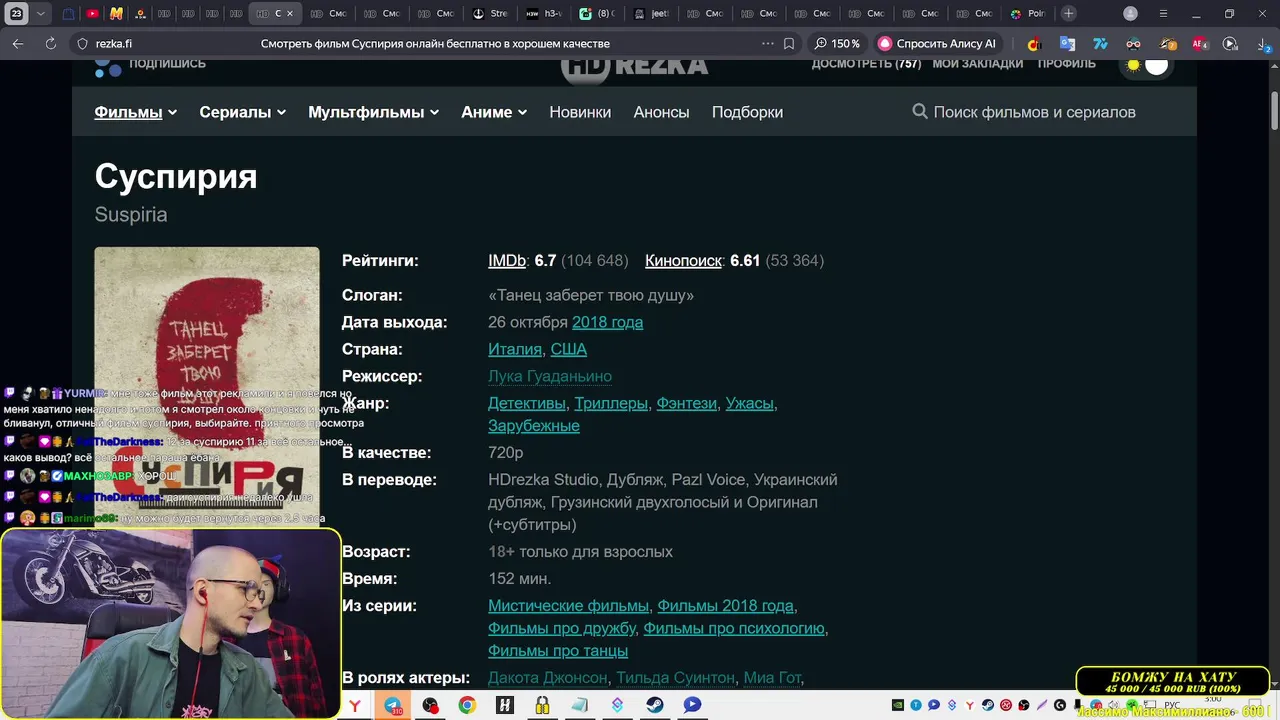Click the Спросить Алису AI button

937,44
